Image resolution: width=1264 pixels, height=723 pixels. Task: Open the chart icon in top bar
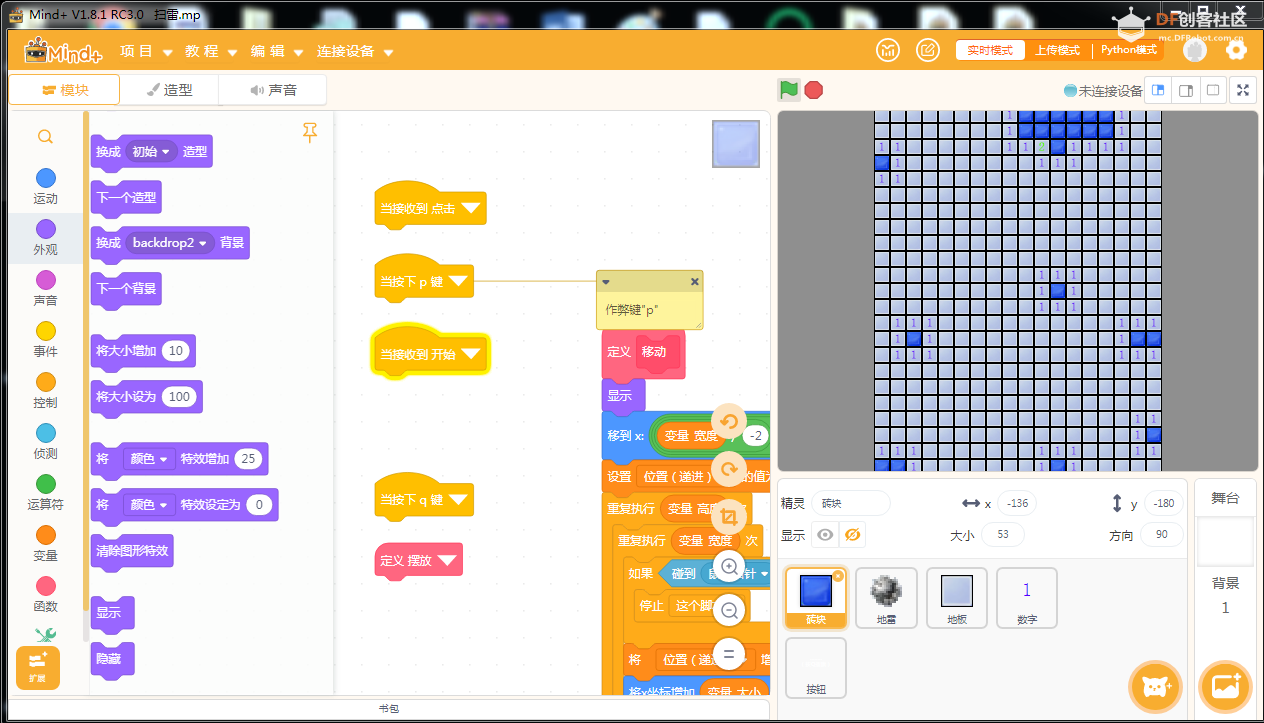click(x=888, y=50)
